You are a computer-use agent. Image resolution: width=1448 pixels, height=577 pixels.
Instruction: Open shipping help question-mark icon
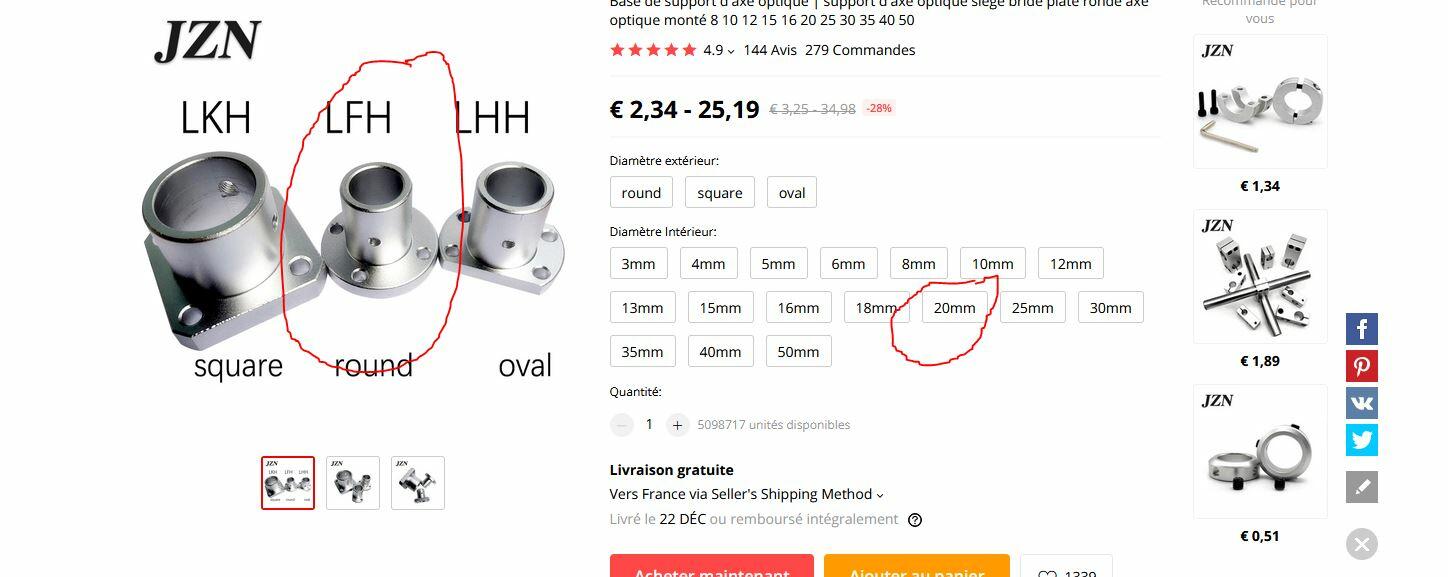pyautogui.click(x=915, y=520)
